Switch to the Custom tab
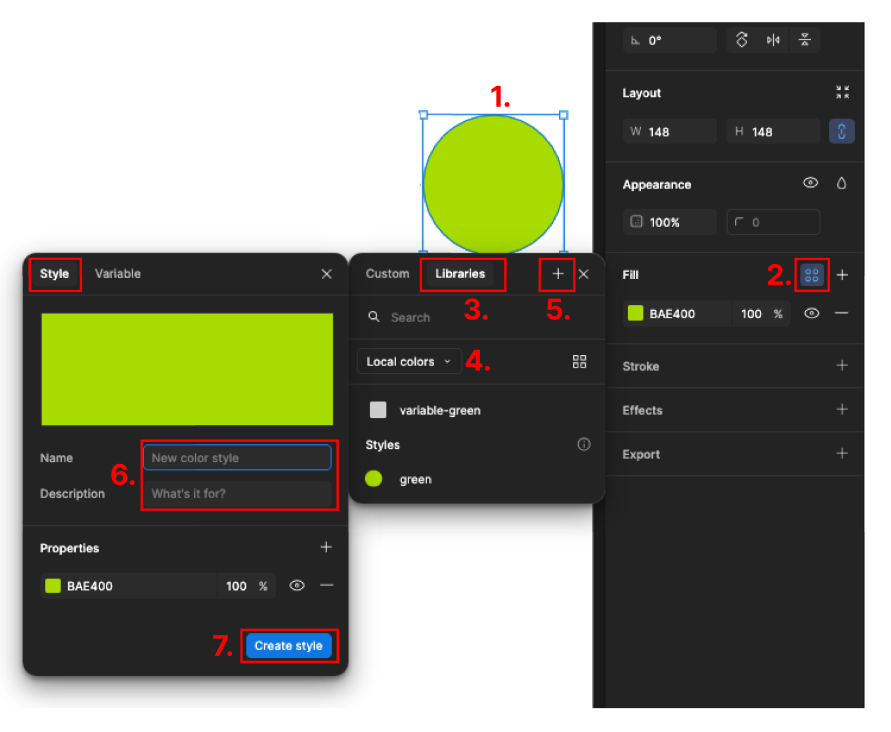This screenshot has height=732, width=891. pyautogui.click(x=388, y=274)
